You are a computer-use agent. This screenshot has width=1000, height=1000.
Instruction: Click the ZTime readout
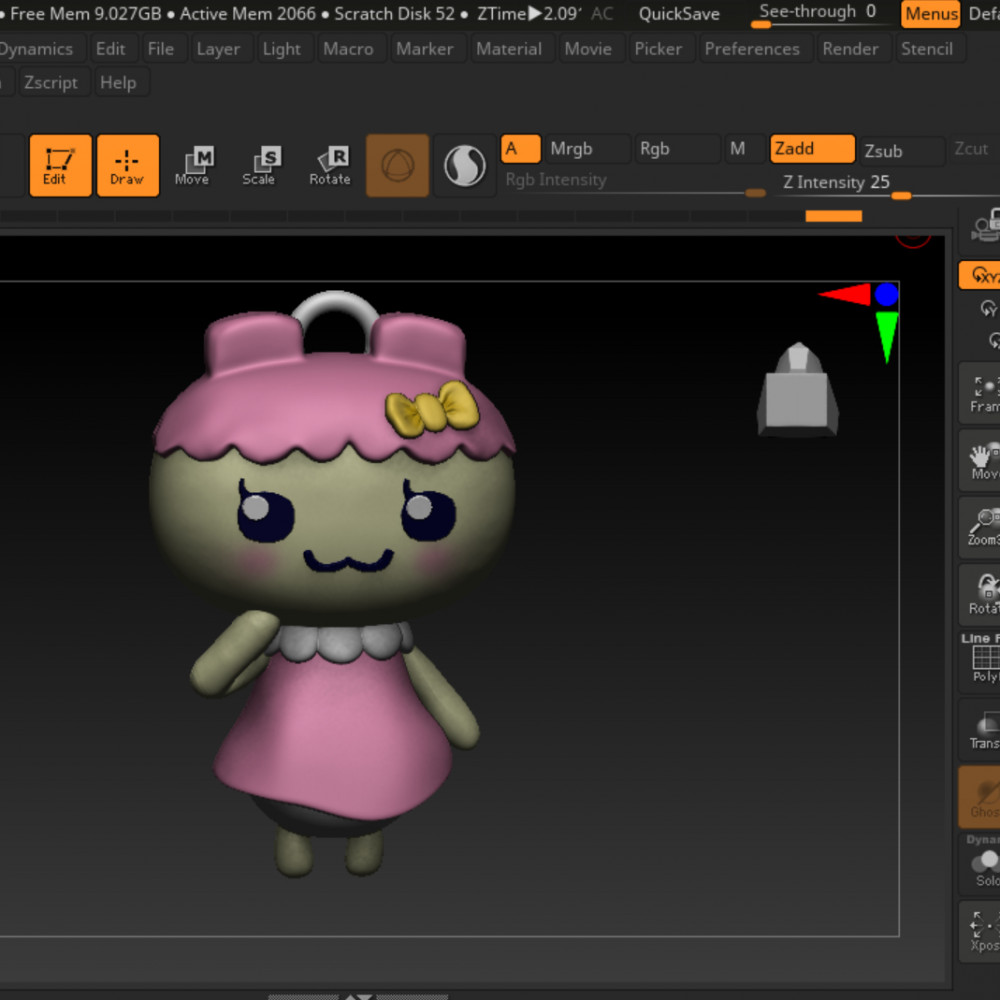(529, 13)
